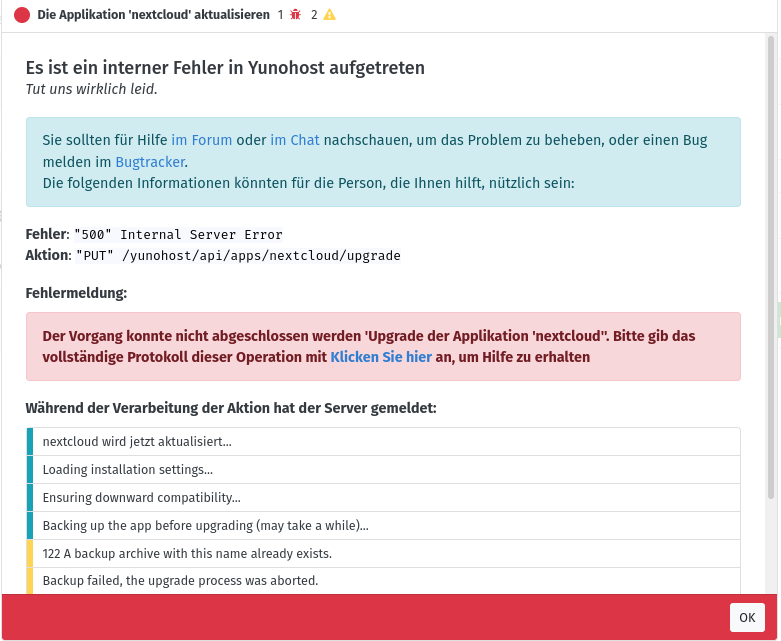Click "Backup failed" warning log line
Viewport: 781px width, 641px height.
pyautogui.click(x=180, y=581)
